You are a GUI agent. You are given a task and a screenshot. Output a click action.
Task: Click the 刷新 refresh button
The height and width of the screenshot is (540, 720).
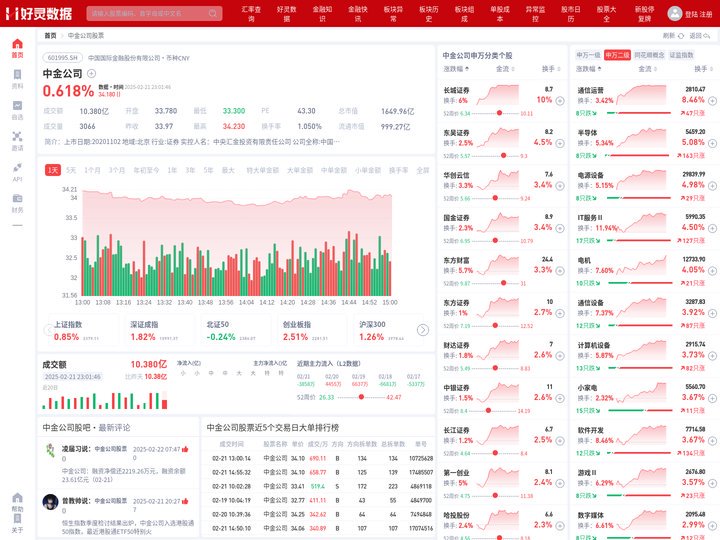click(x=673, y=36)
